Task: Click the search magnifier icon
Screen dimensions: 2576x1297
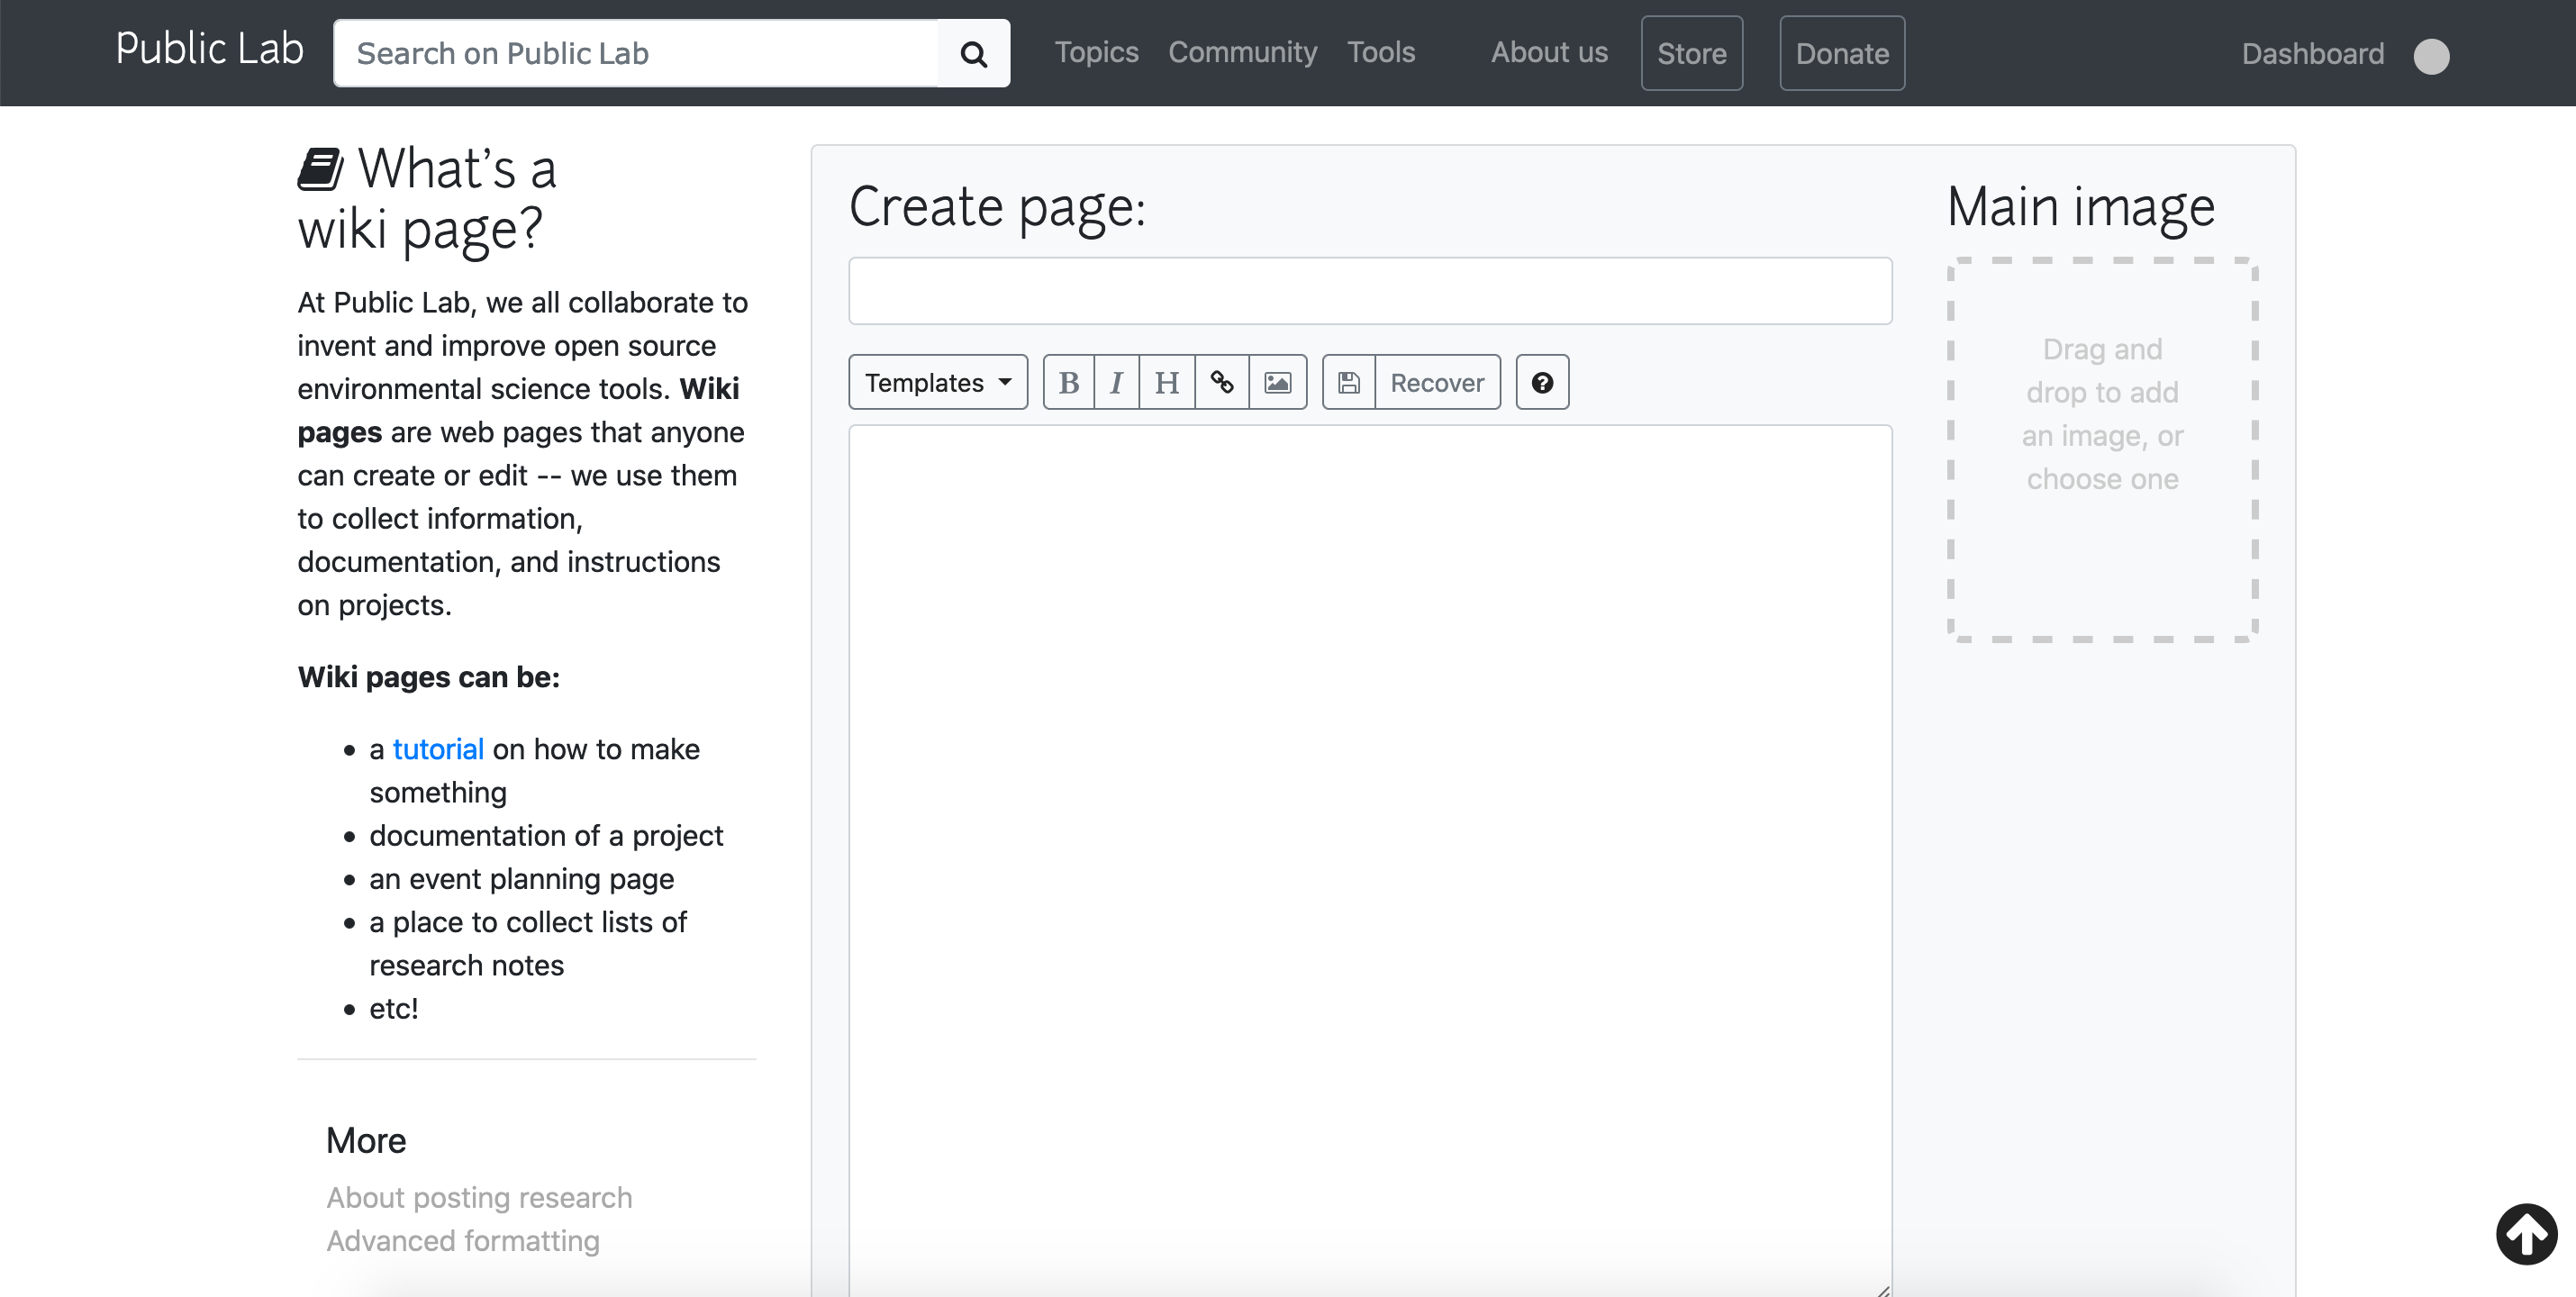Action: point(973,54)
